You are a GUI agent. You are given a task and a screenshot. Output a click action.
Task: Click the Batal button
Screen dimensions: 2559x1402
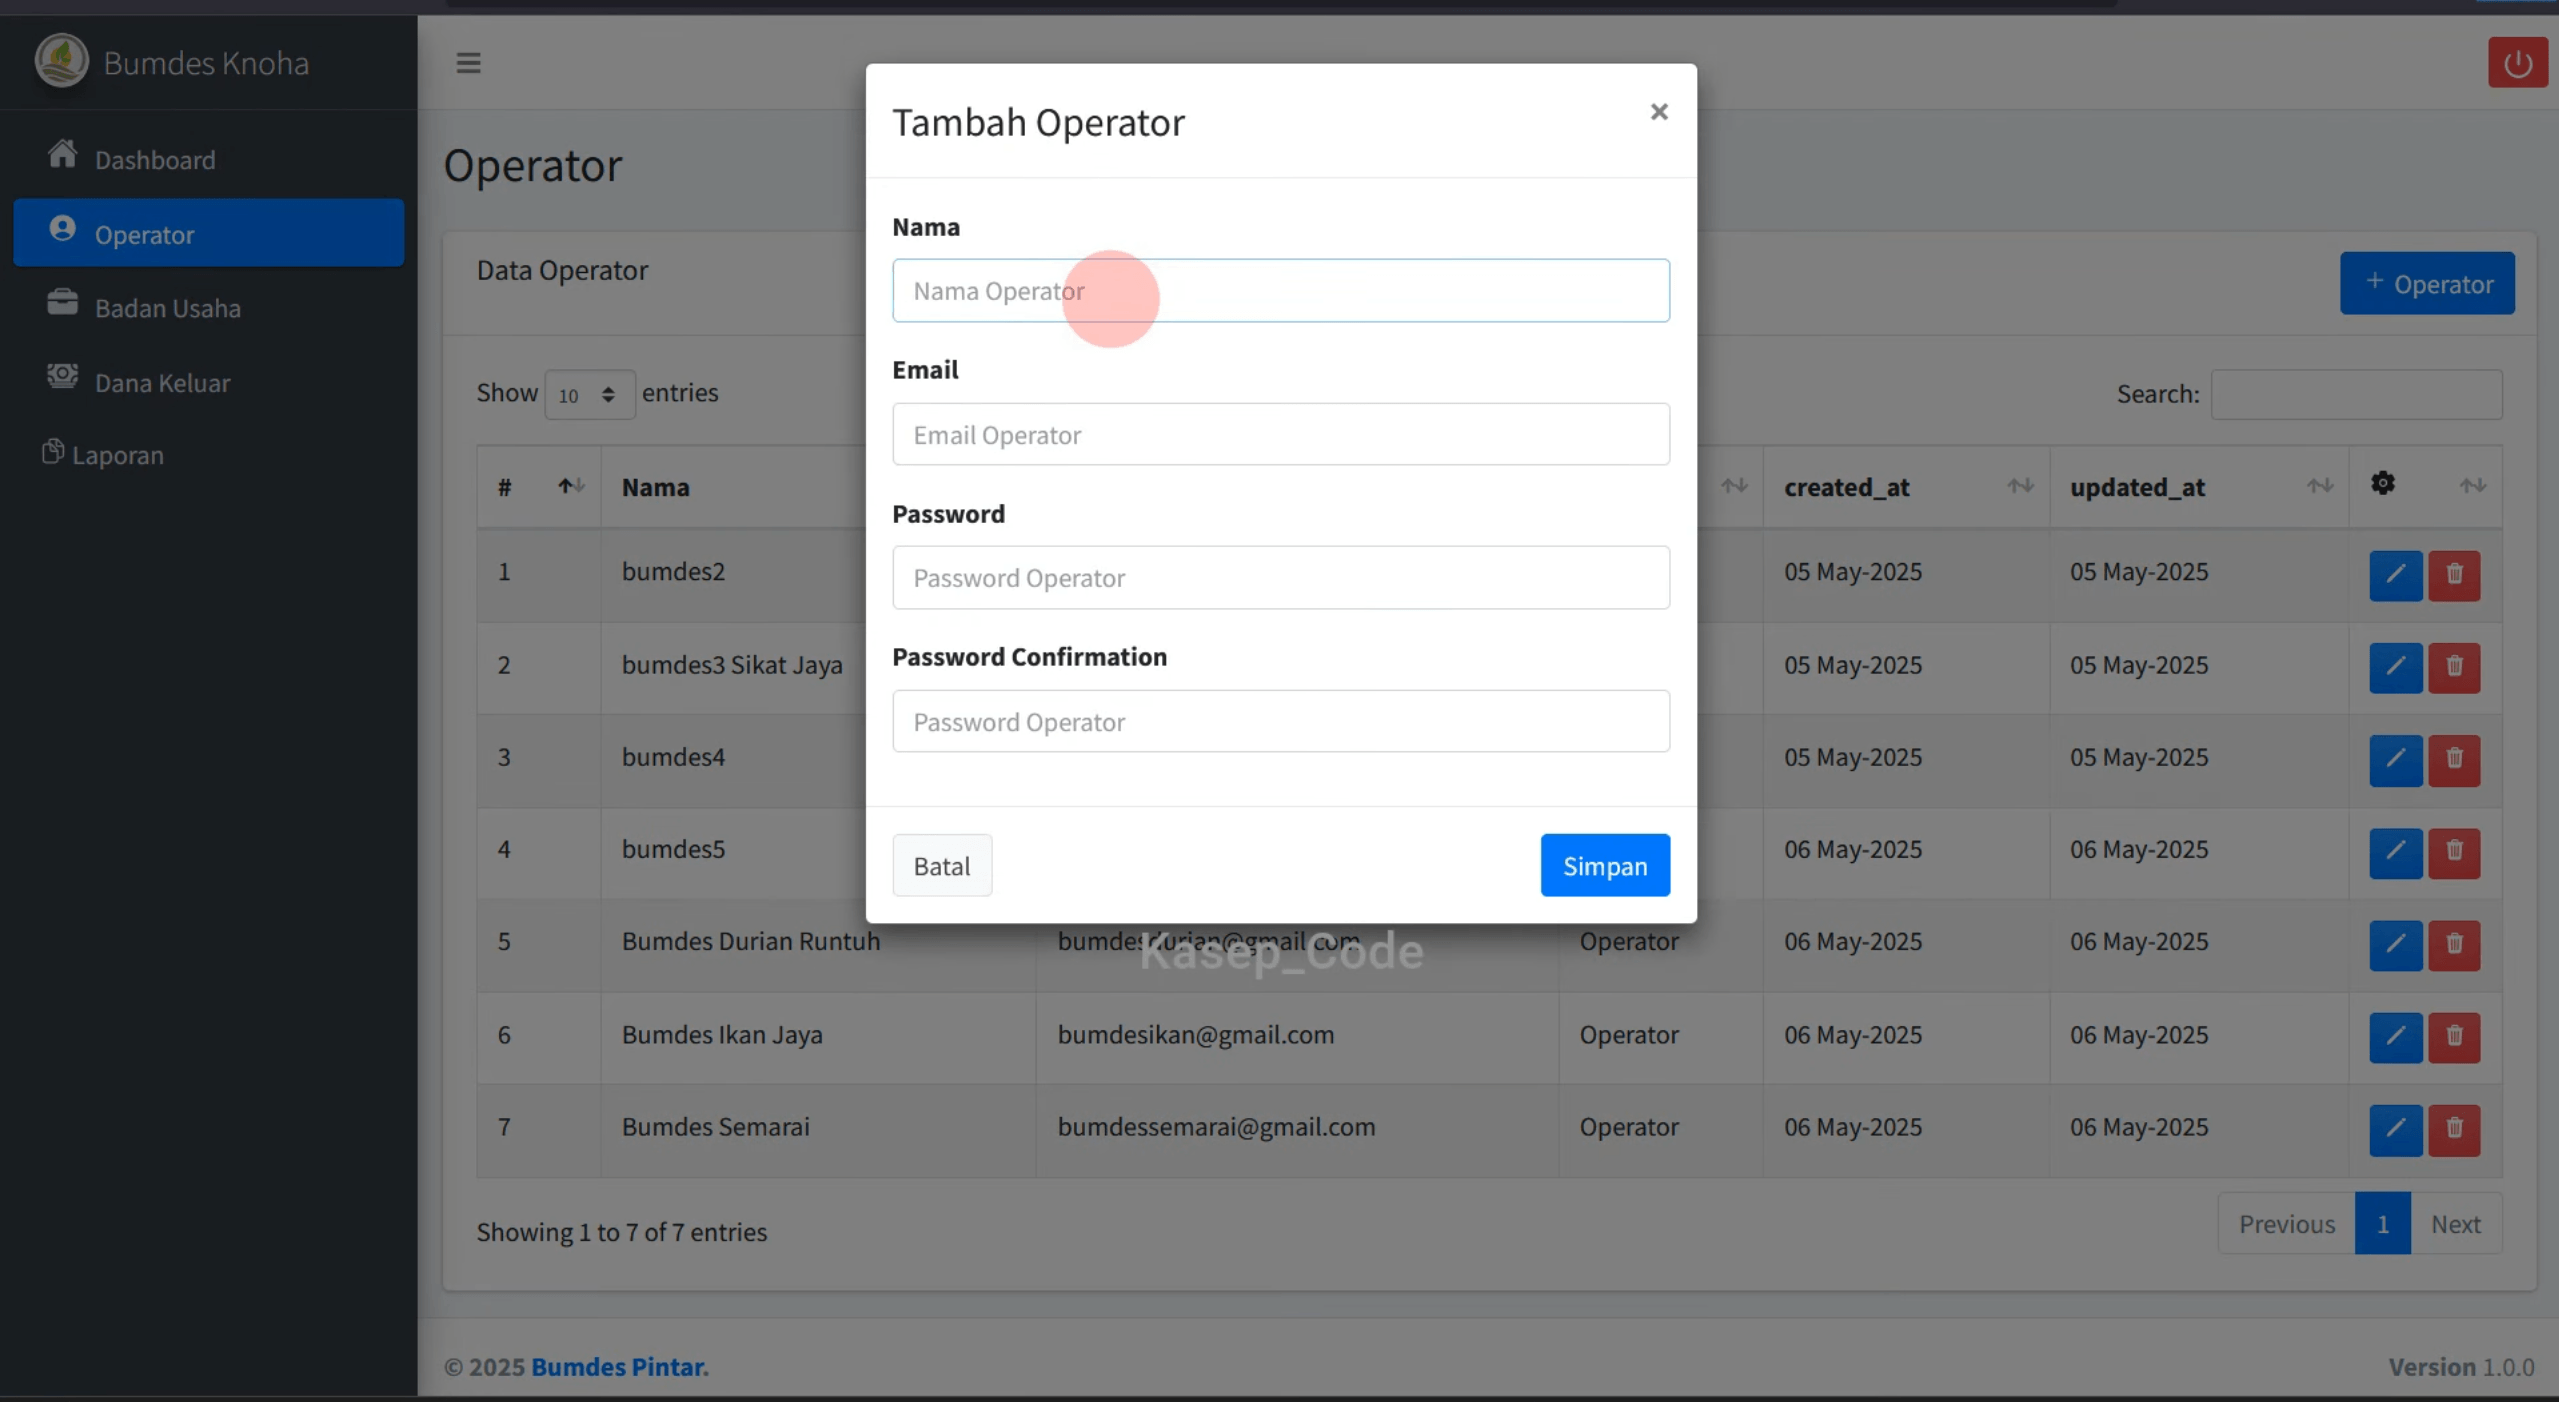click(942, 866)
